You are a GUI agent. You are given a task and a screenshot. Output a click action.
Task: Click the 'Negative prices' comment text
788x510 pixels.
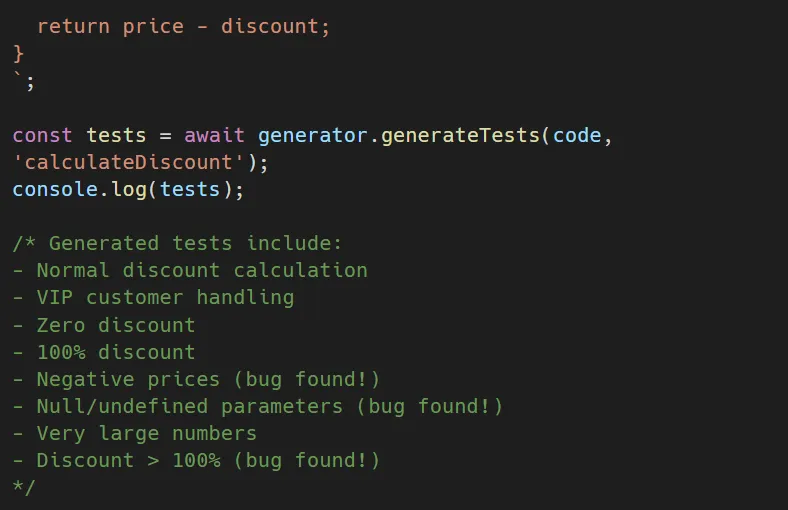128,379
